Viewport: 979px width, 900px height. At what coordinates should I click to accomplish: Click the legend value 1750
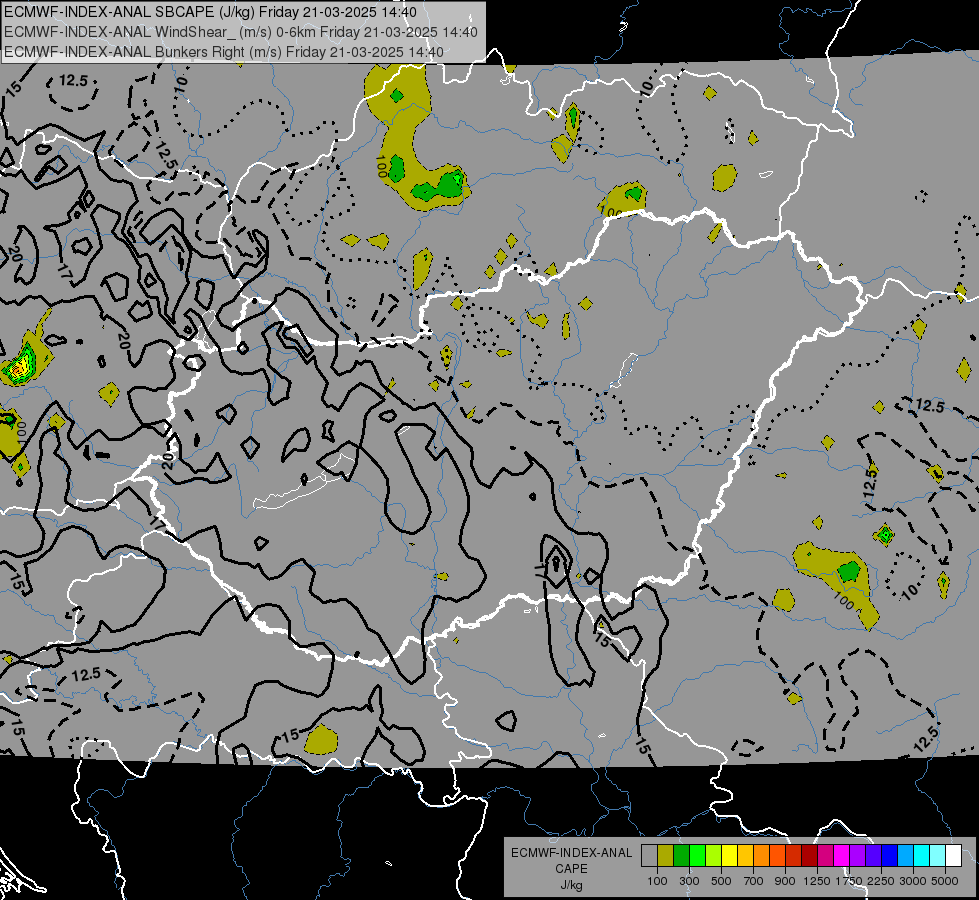click(x=849, y=881)
